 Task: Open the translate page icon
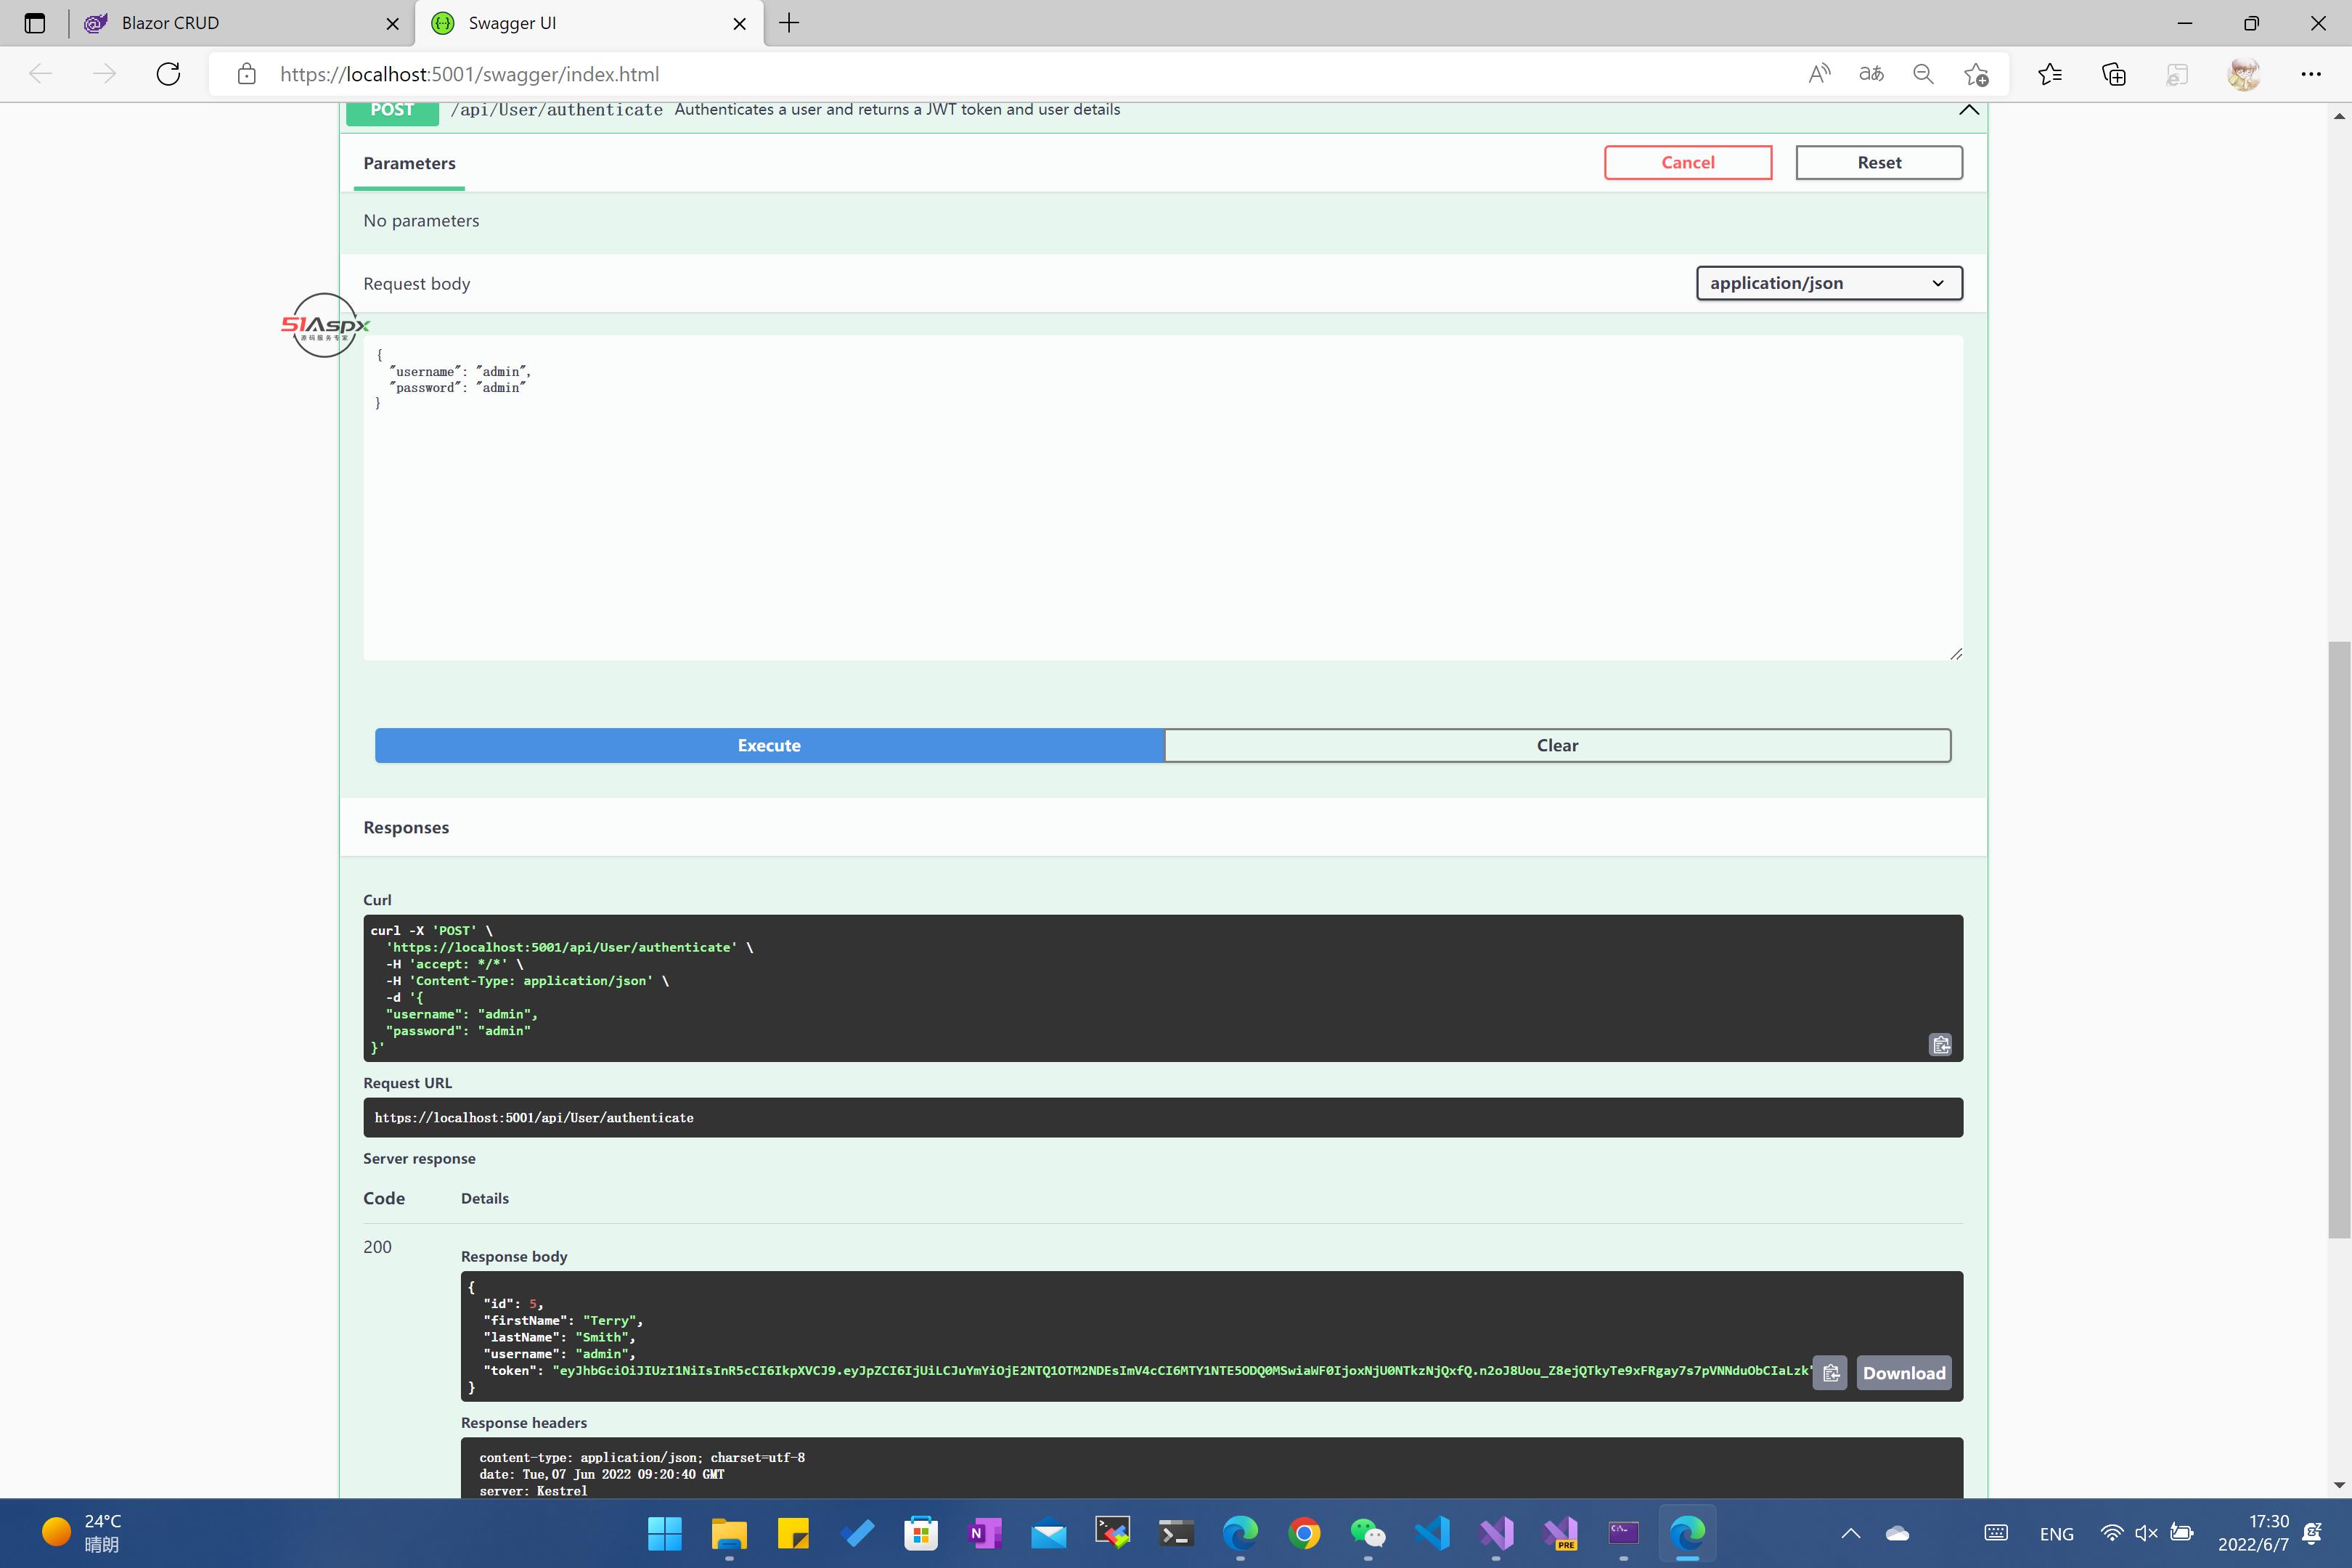coord(1871,74)
